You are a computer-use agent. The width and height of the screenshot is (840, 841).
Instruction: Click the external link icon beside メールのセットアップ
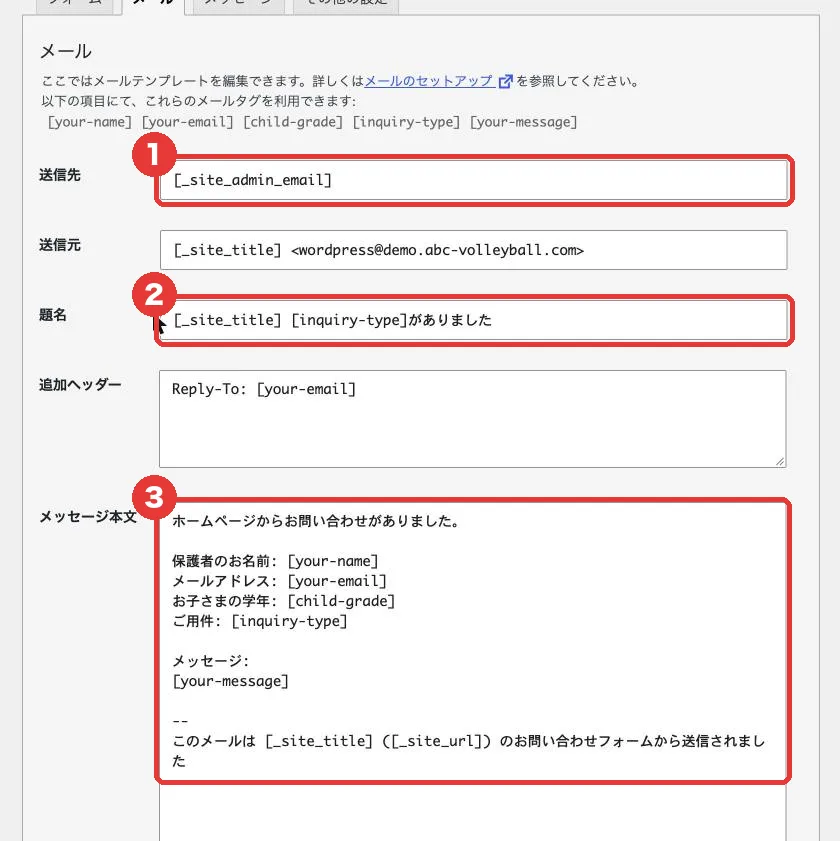tap(505, 82)
